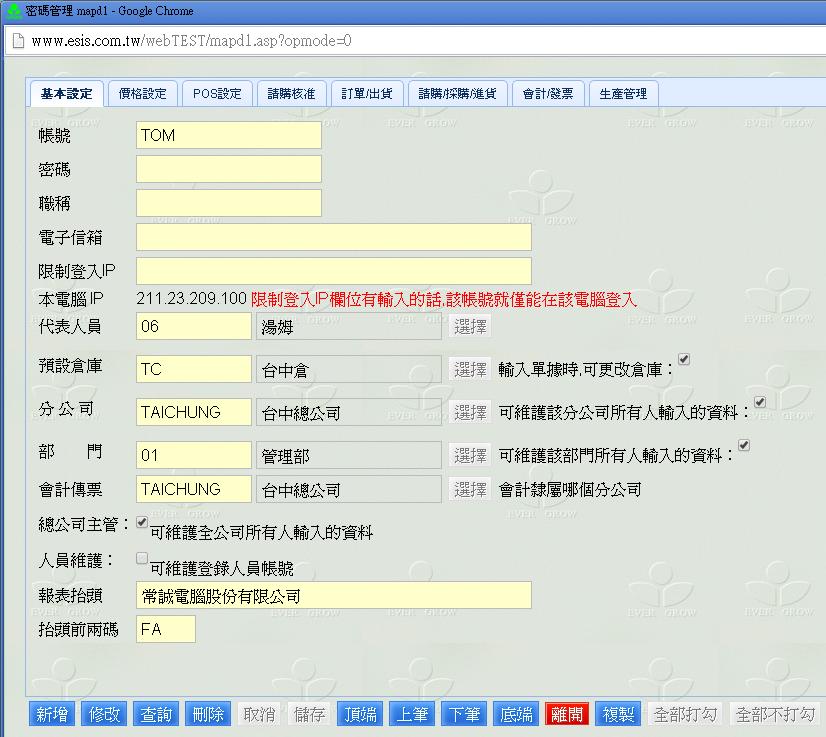Go to first record with 頂端
The width and height of the screenshot is (826, 737).
coord(359,714)
